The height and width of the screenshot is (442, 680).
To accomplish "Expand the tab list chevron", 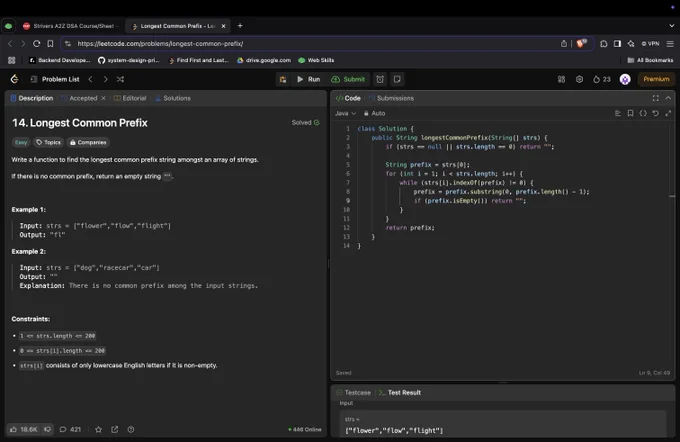I will pyautogui.click(x=671, y=26).
